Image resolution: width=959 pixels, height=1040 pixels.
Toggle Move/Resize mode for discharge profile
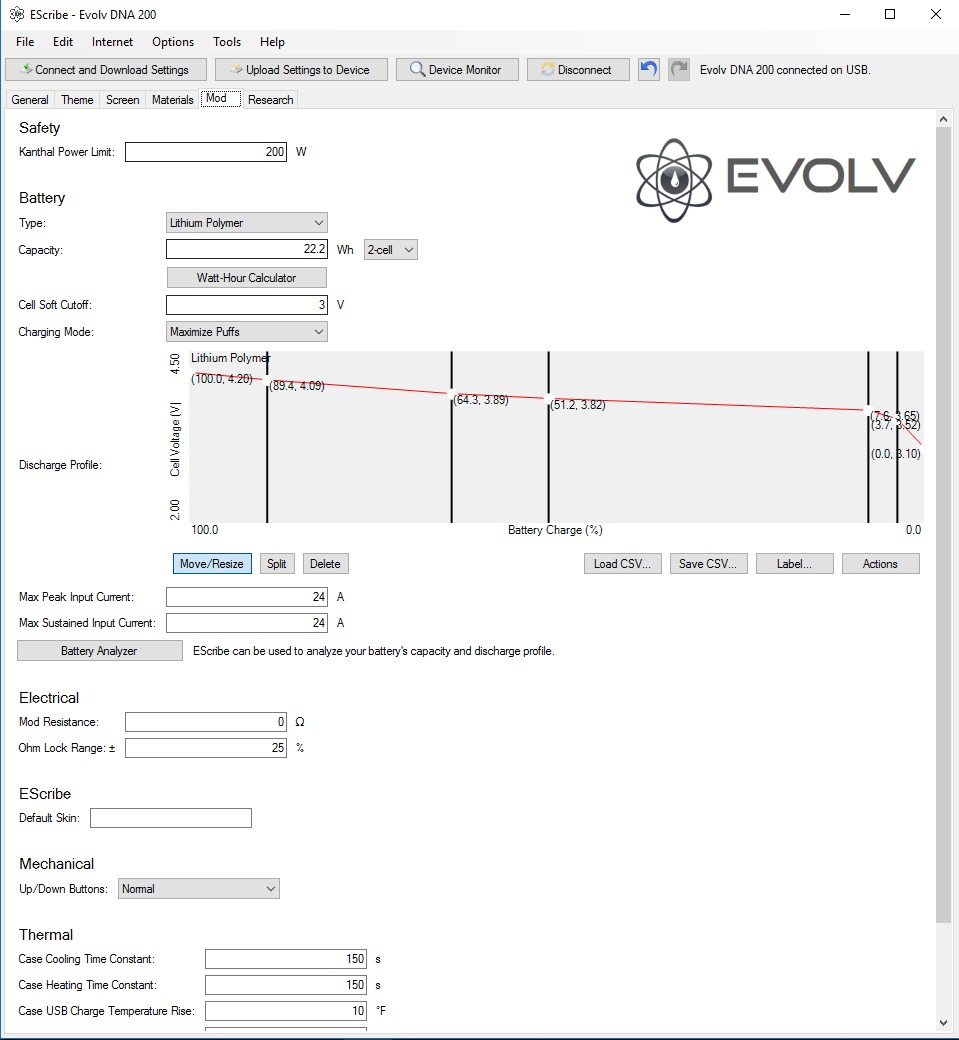[211, 564]
